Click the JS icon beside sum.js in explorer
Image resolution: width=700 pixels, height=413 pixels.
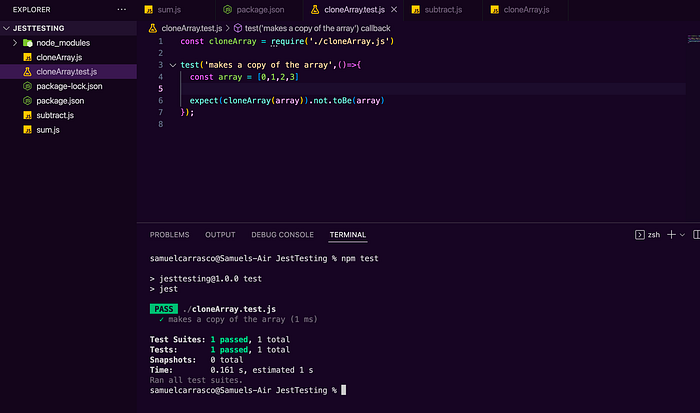click(x=28, y=130)
